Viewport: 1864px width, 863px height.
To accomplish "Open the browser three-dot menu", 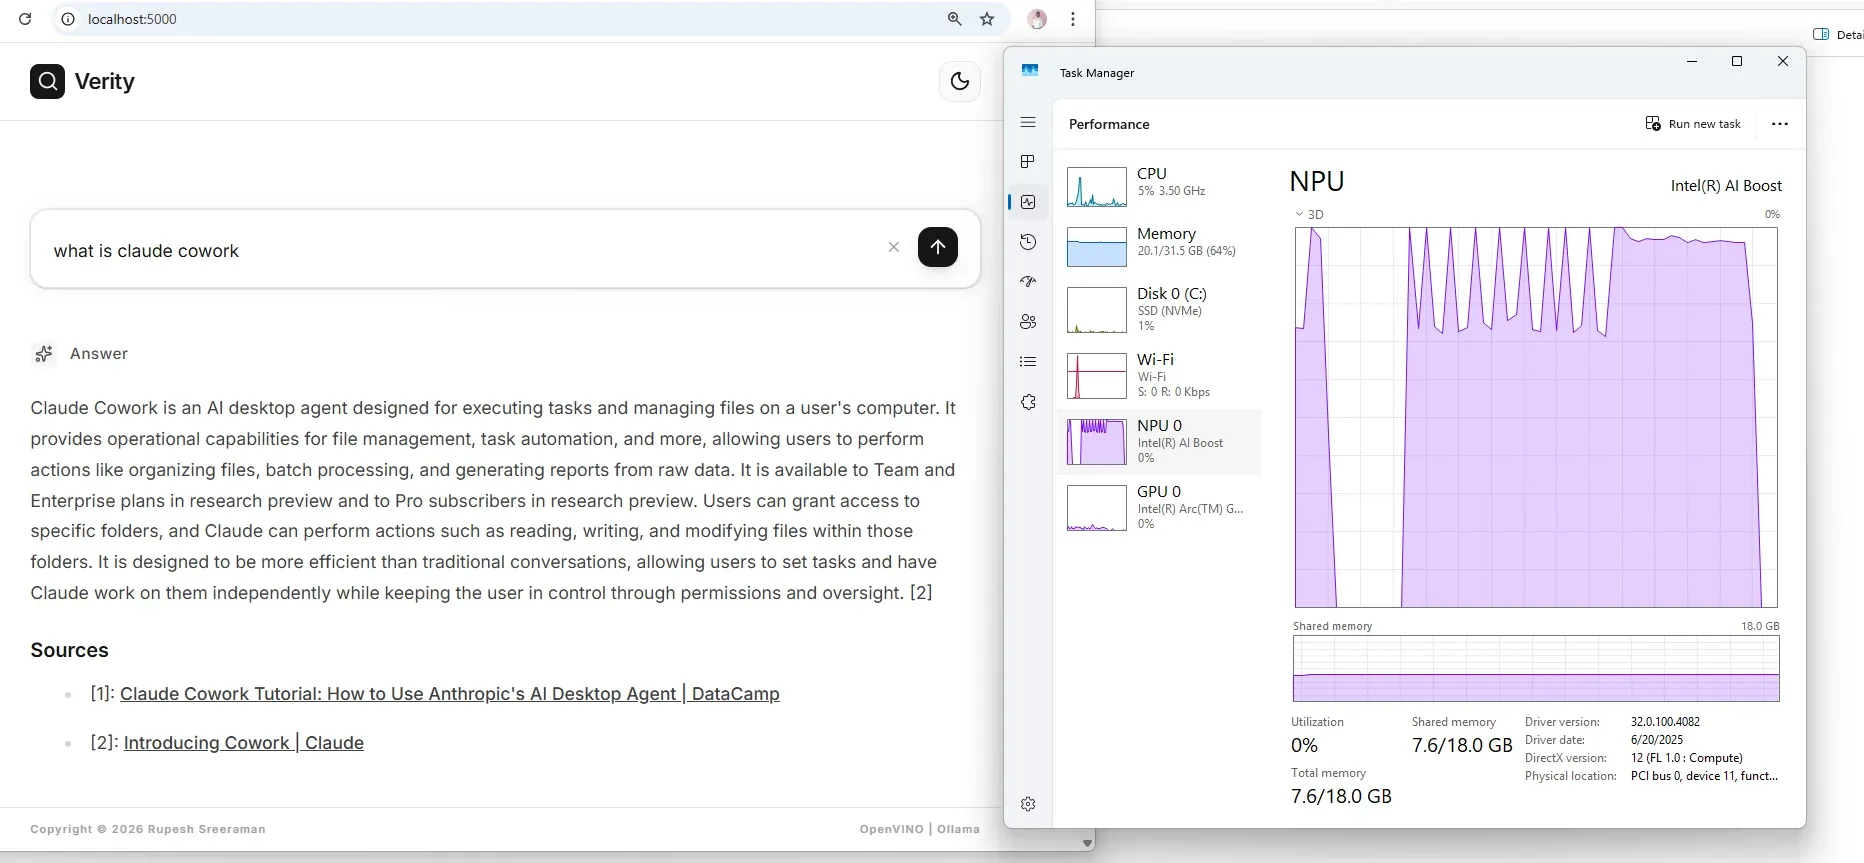I will [1073, 19].
